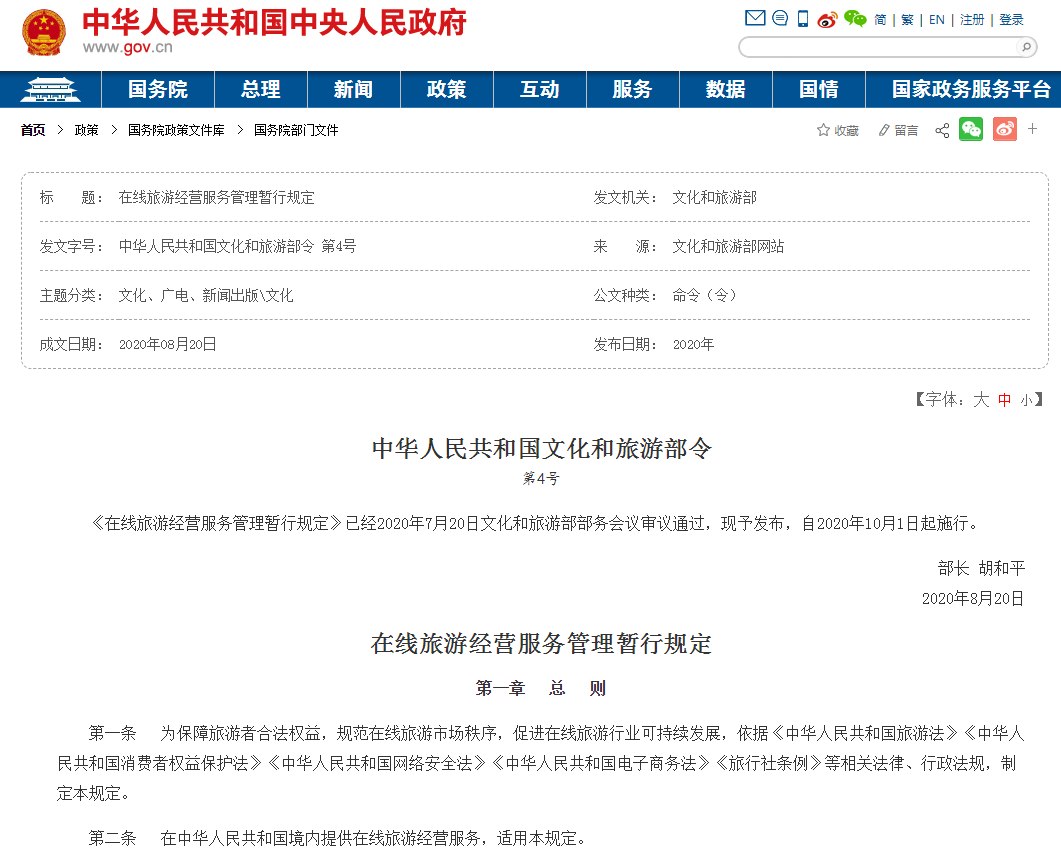
Task: Click the email envelope icon in header
Action: tap(757, 18)
